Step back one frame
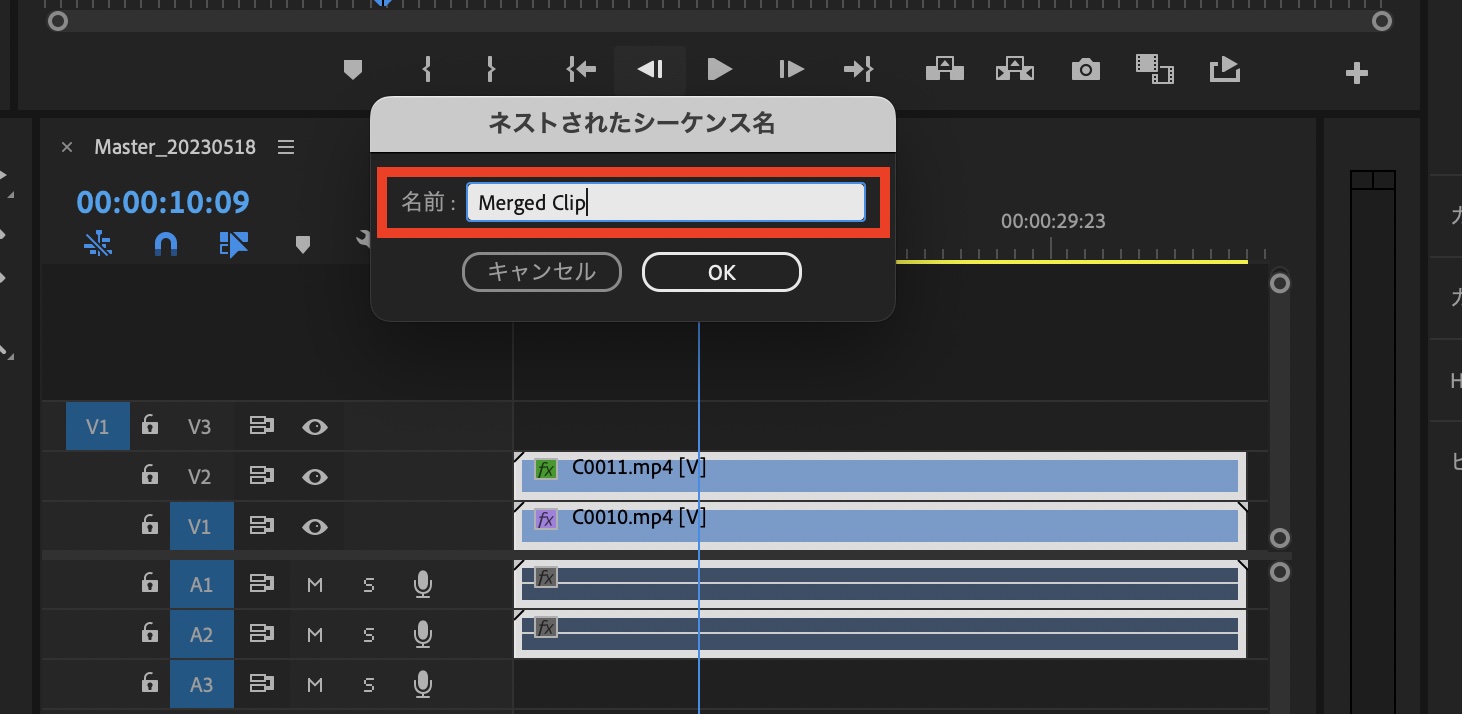This screenshot has height=714, width=1462. point(650,69)
